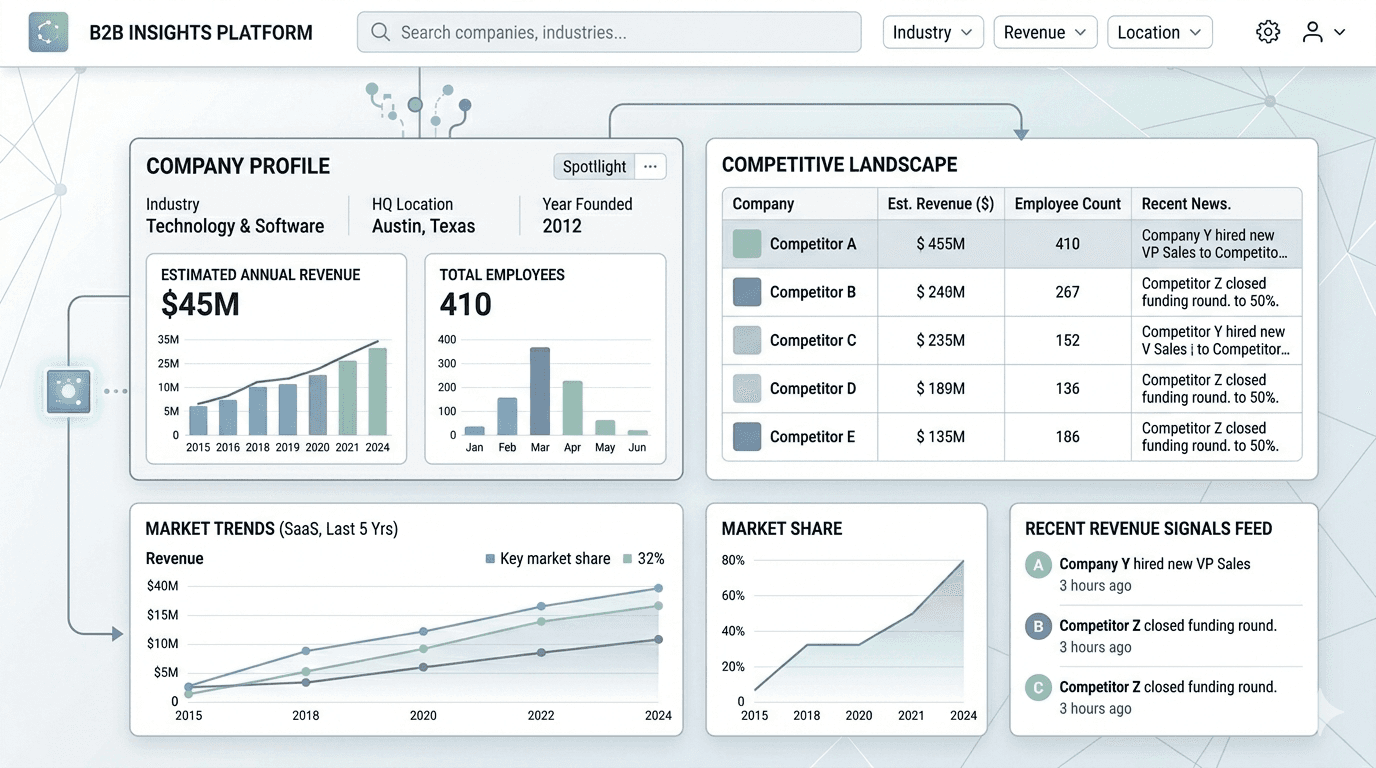
Task: Open the settings gear icon
Action: 1268,32
